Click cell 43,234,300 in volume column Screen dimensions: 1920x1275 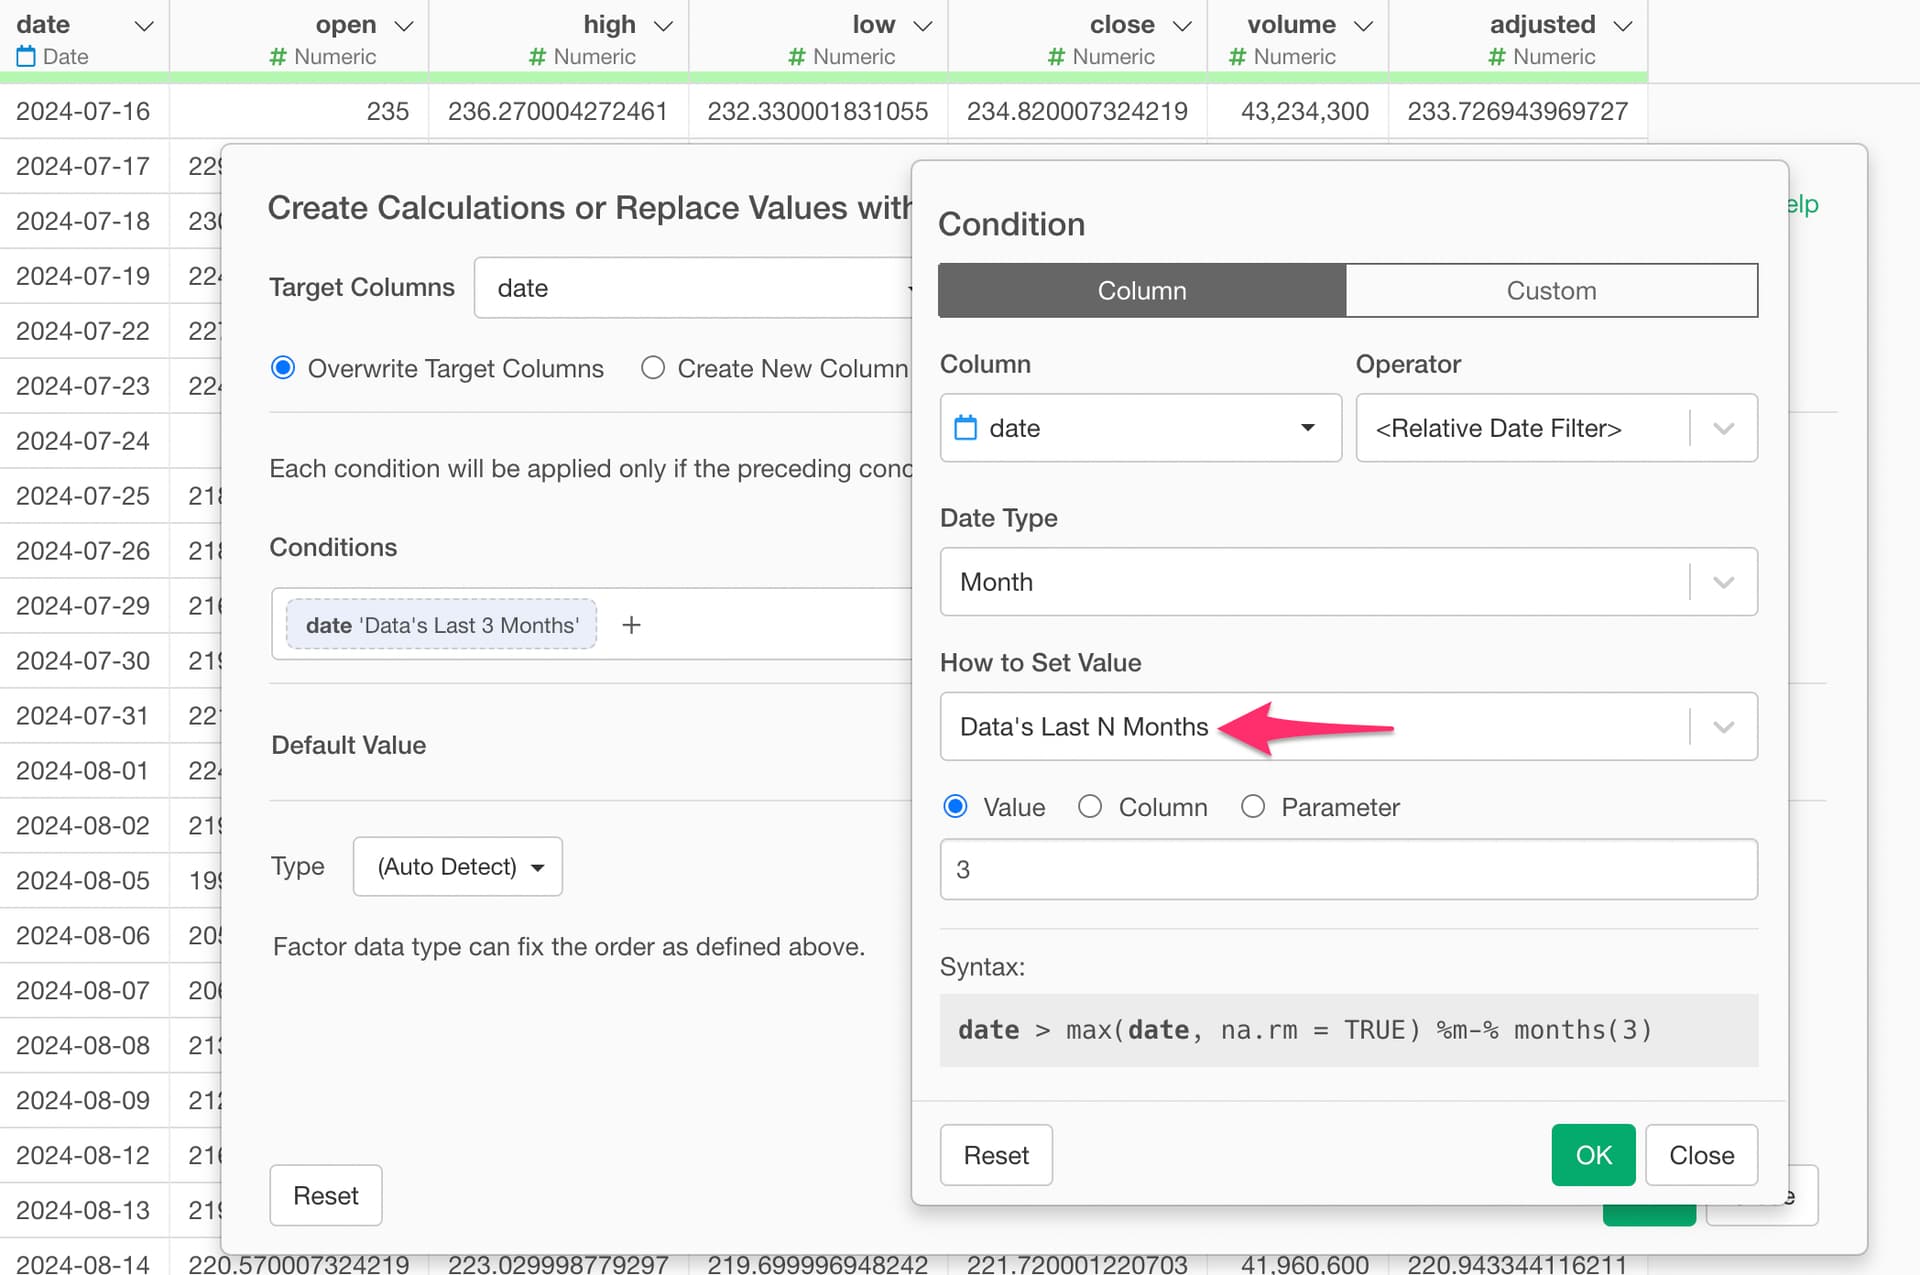pyautogui.click(x=1299, y=111)
